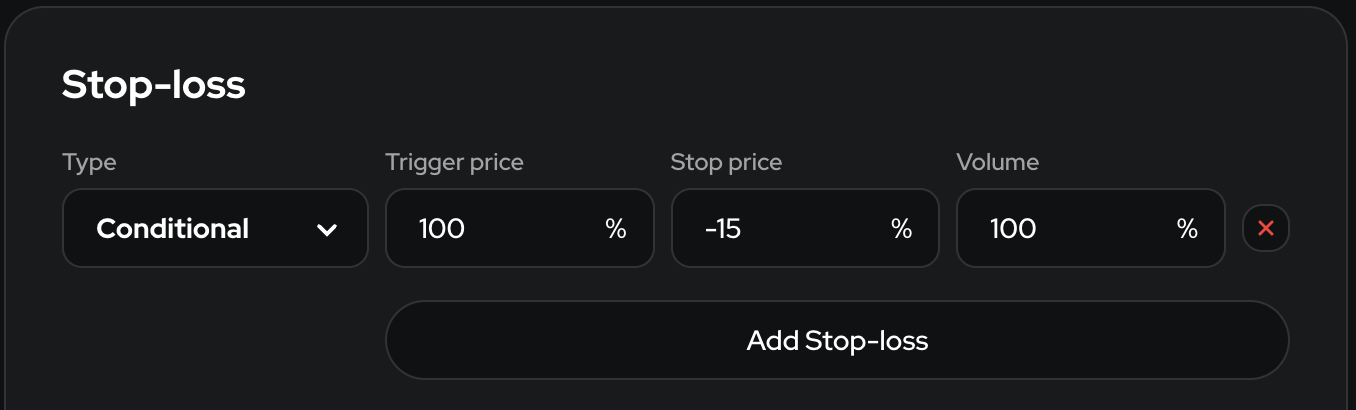The width and height of the screenshot is (1356, 410).
Task: Open the Type dropdown set to Conditional
Action: point(215,229)
